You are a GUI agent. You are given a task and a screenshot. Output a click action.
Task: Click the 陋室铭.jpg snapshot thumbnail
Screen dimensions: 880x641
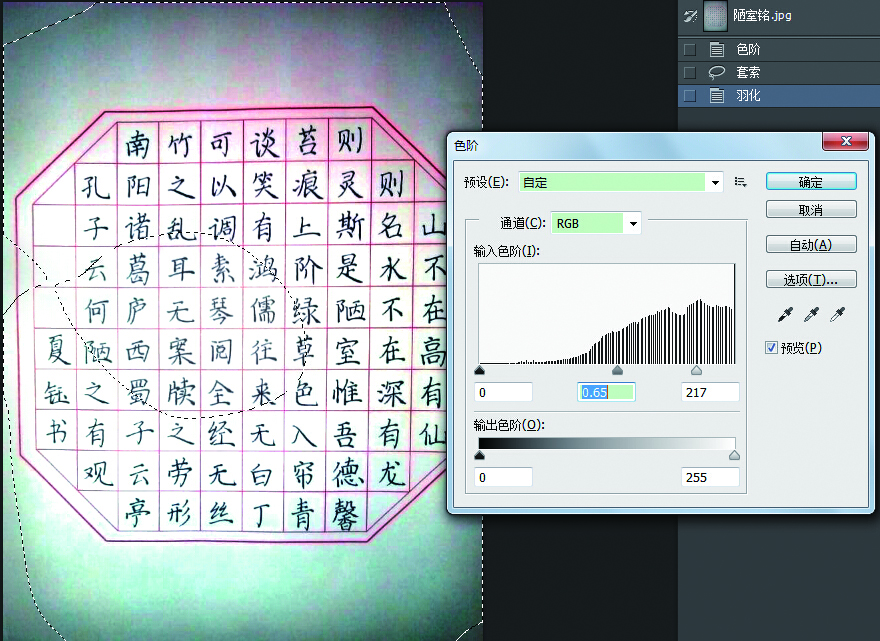pos(716,16)
